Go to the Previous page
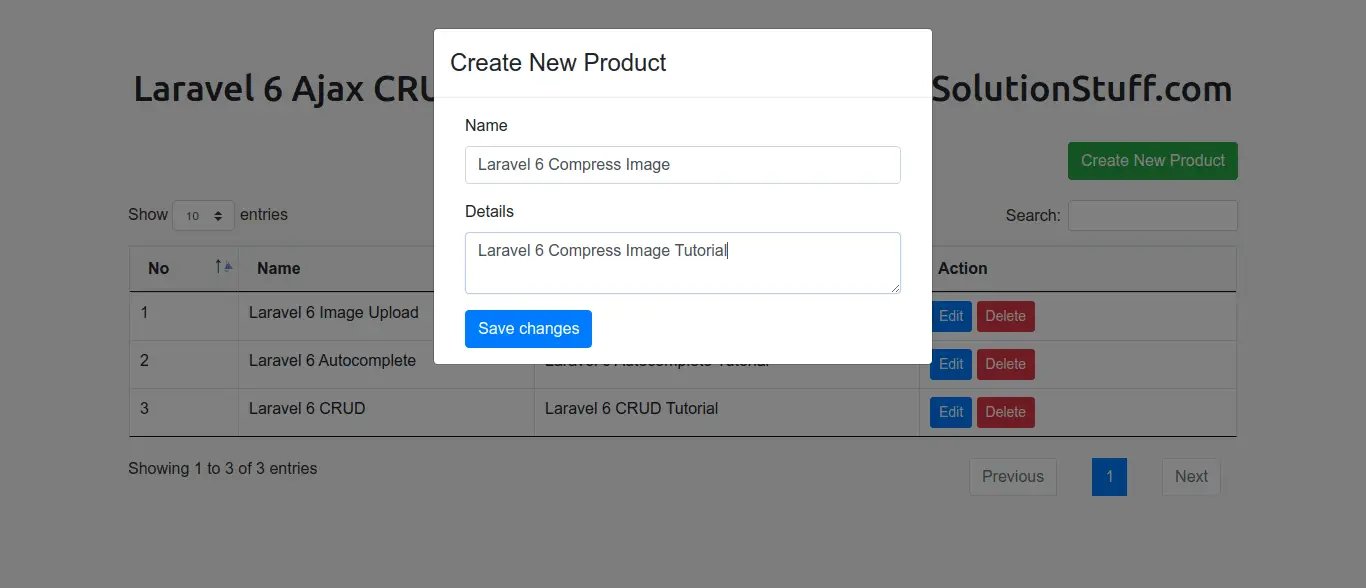The height and width of the screenshot is (588, 1366). coord(1012,477)
